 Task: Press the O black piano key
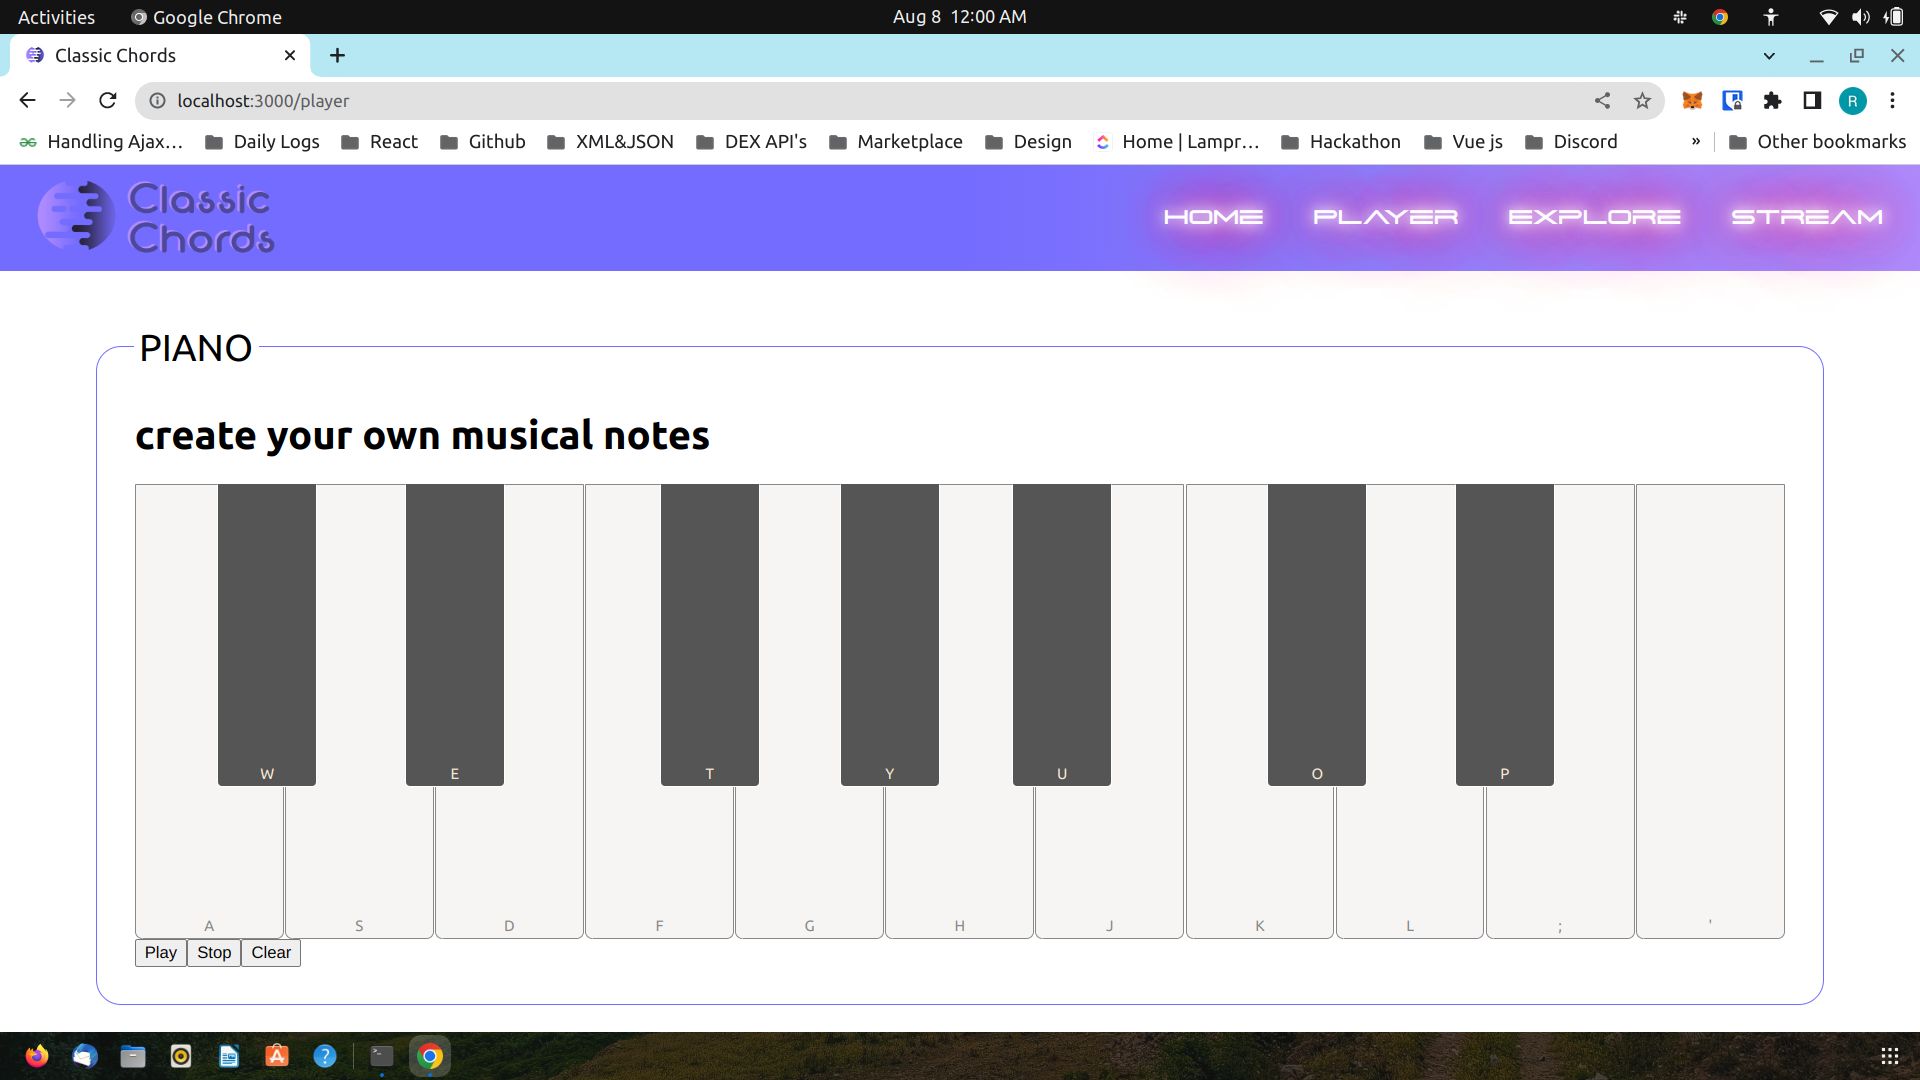1317,633
